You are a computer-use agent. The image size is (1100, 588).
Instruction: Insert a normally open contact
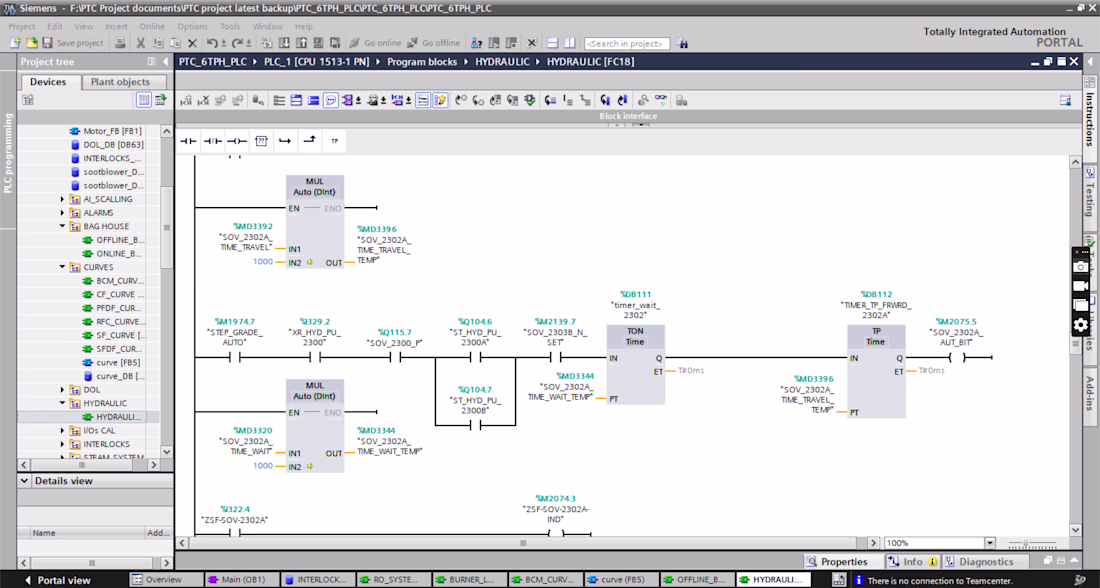tap(188, 141)
